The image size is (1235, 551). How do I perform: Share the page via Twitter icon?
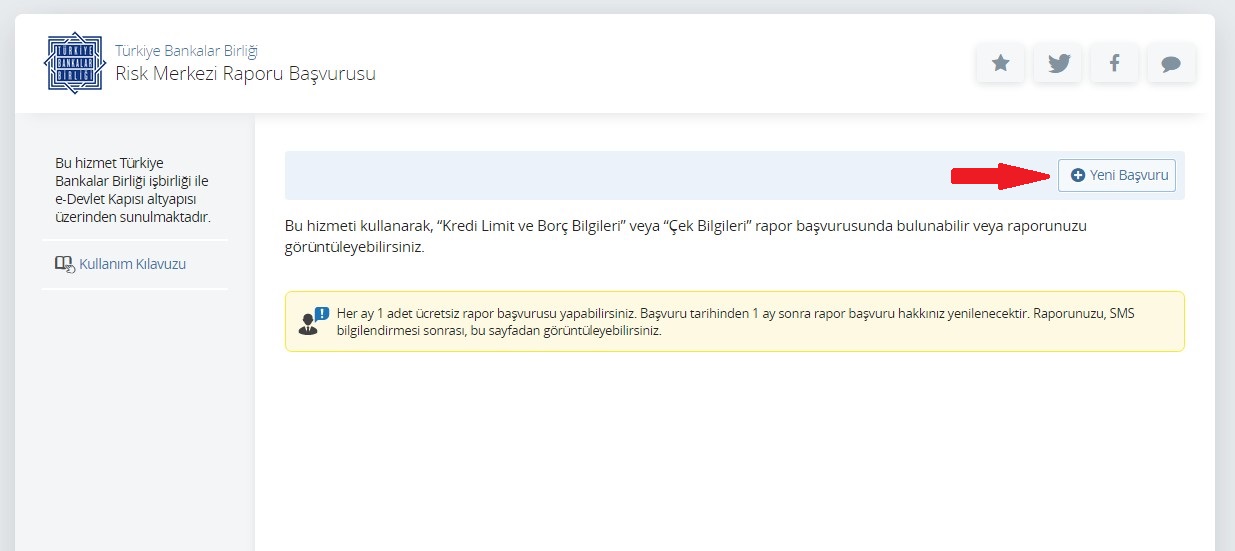(1058, 64)
